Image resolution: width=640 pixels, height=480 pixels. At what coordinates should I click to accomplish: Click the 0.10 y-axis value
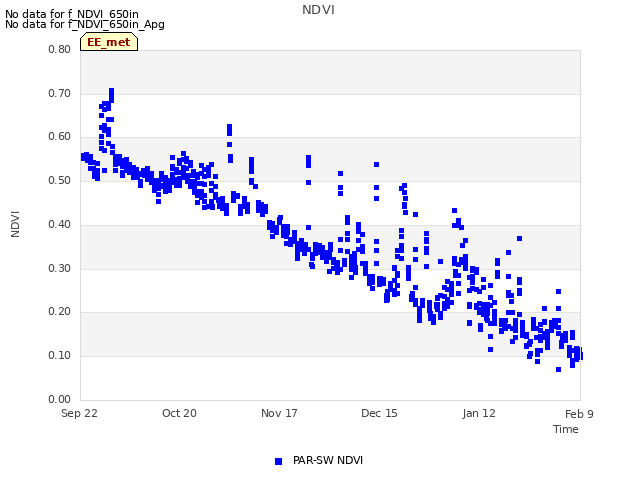60,356
